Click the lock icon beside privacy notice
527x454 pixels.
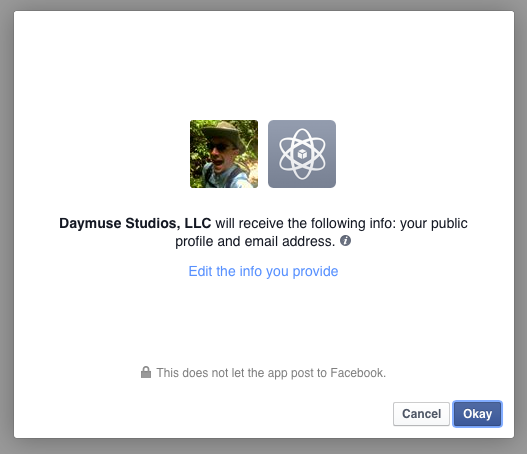coord(146,372)
